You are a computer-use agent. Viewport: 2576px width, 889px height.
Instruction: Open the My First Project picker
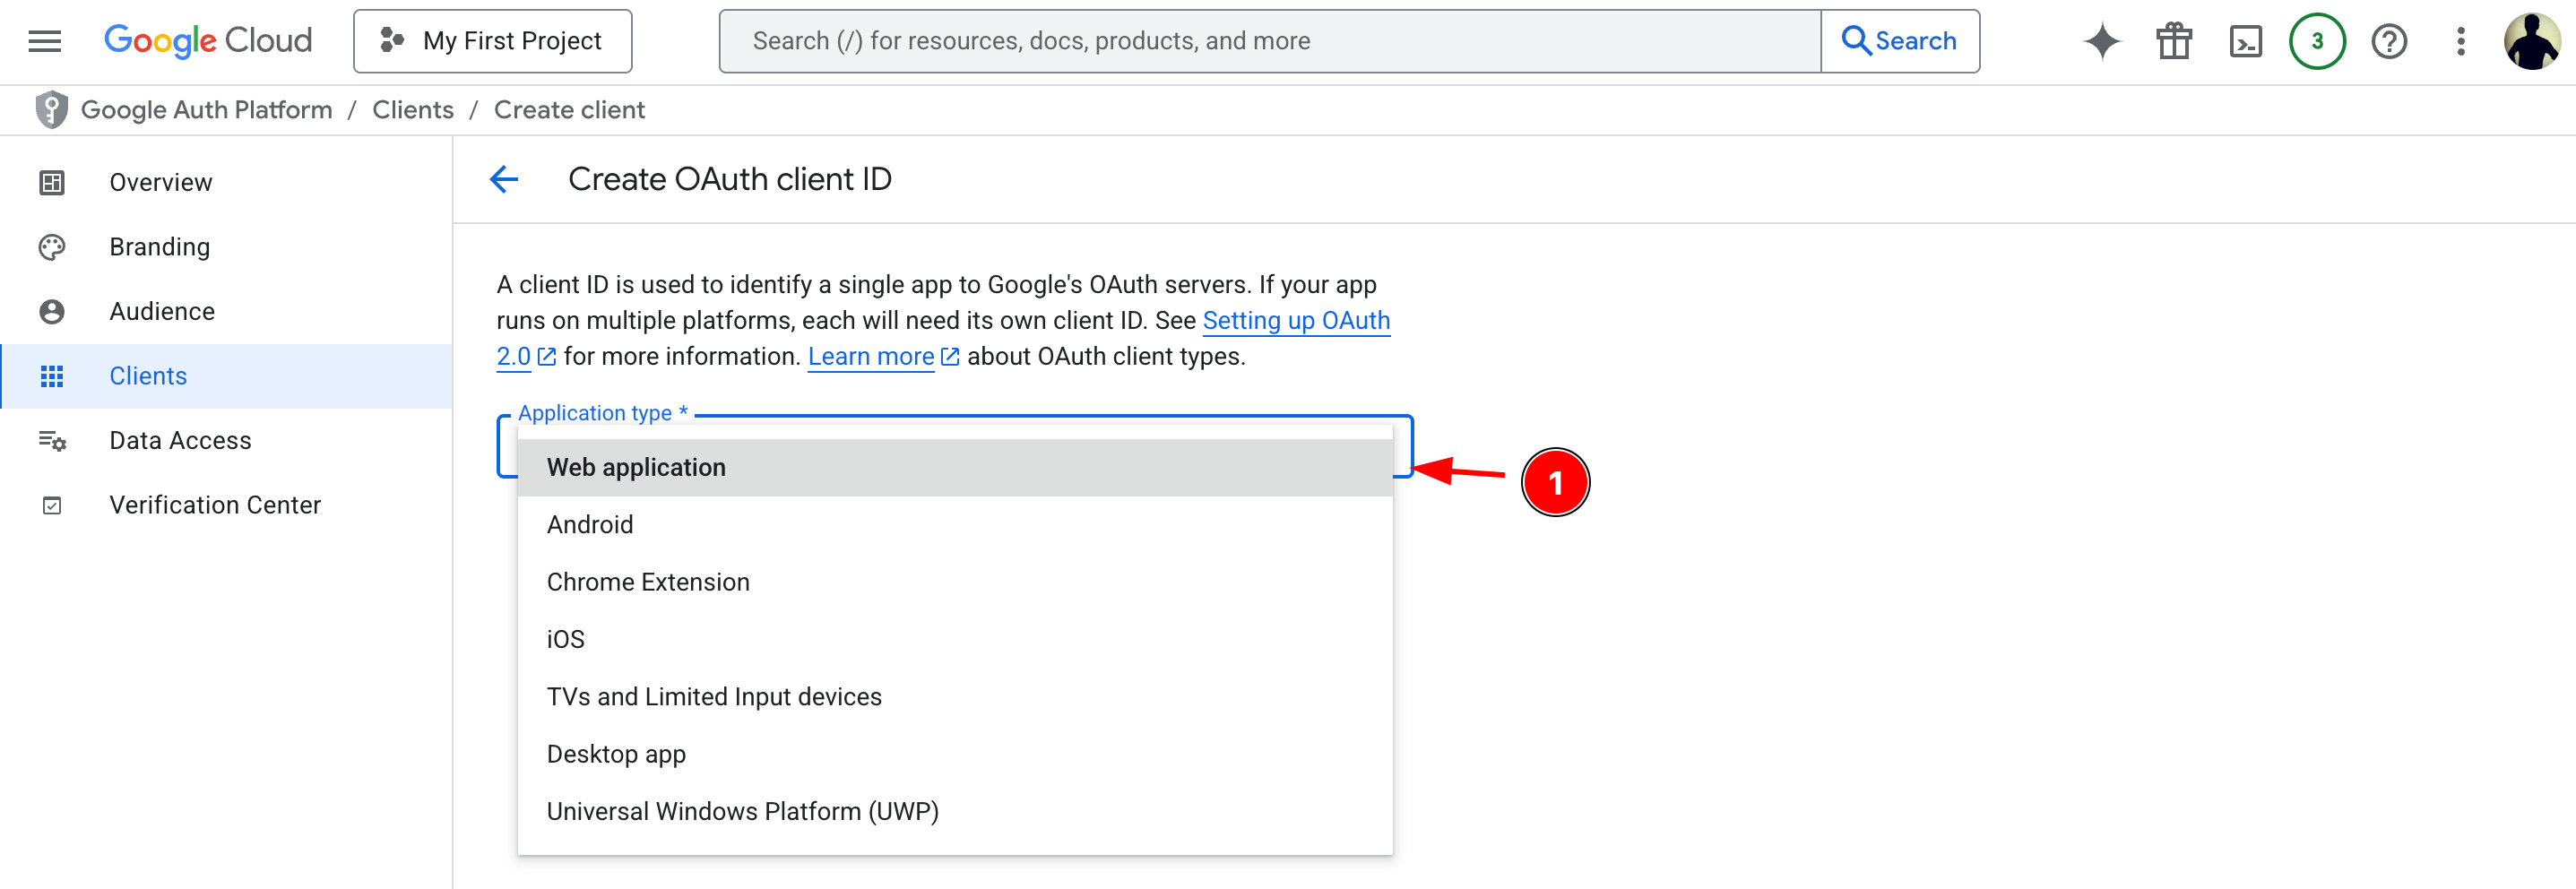[x=492, y=41]
